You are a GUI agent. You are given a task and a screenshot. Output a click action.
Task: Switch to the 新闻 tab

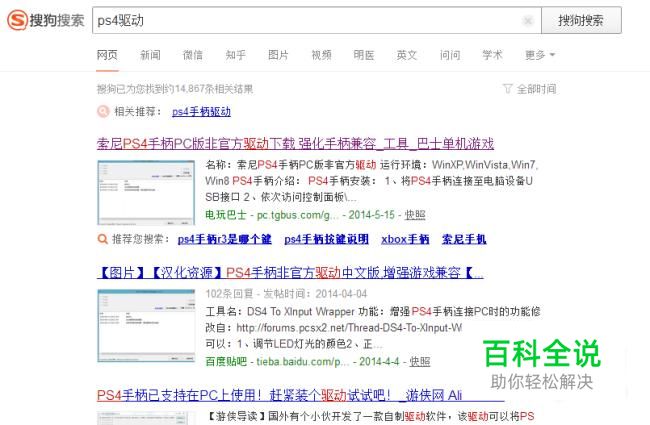point(150,55)
